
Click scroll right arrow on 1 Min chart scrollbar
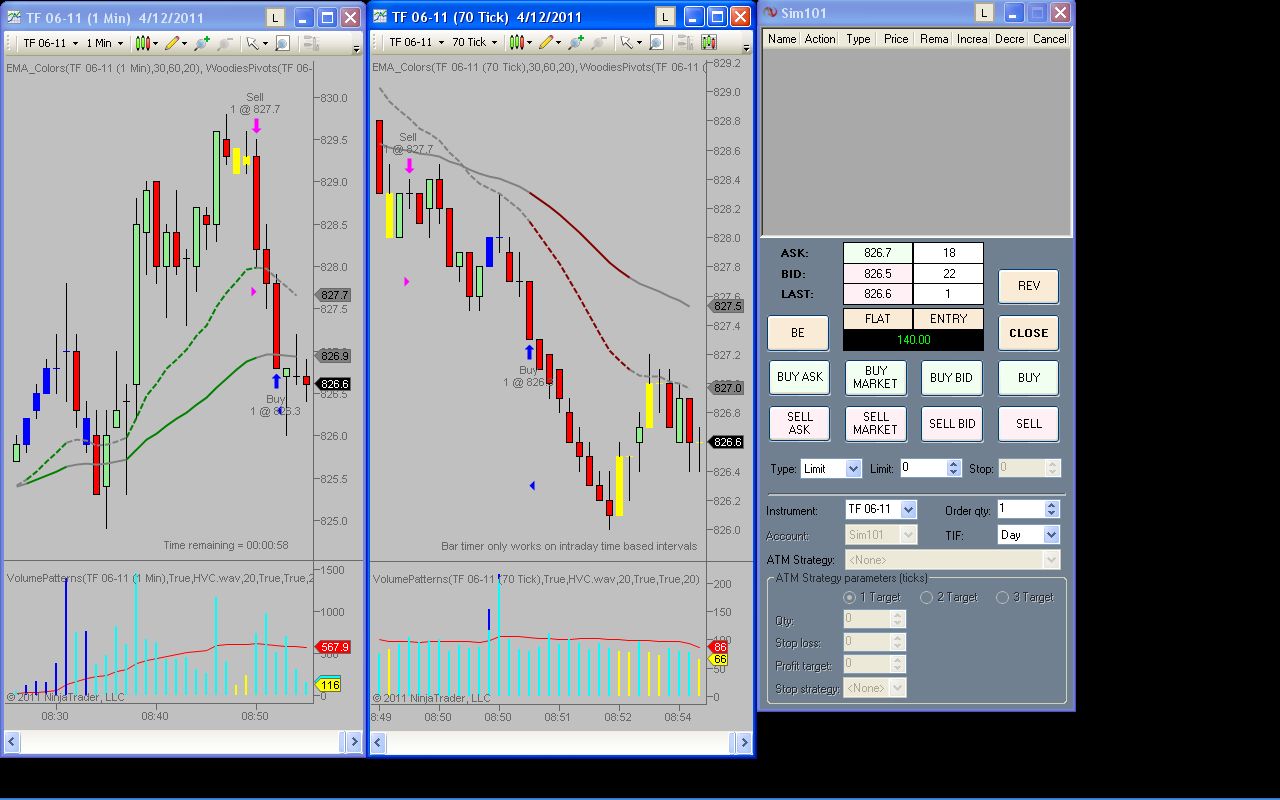(x=354, y=742)
